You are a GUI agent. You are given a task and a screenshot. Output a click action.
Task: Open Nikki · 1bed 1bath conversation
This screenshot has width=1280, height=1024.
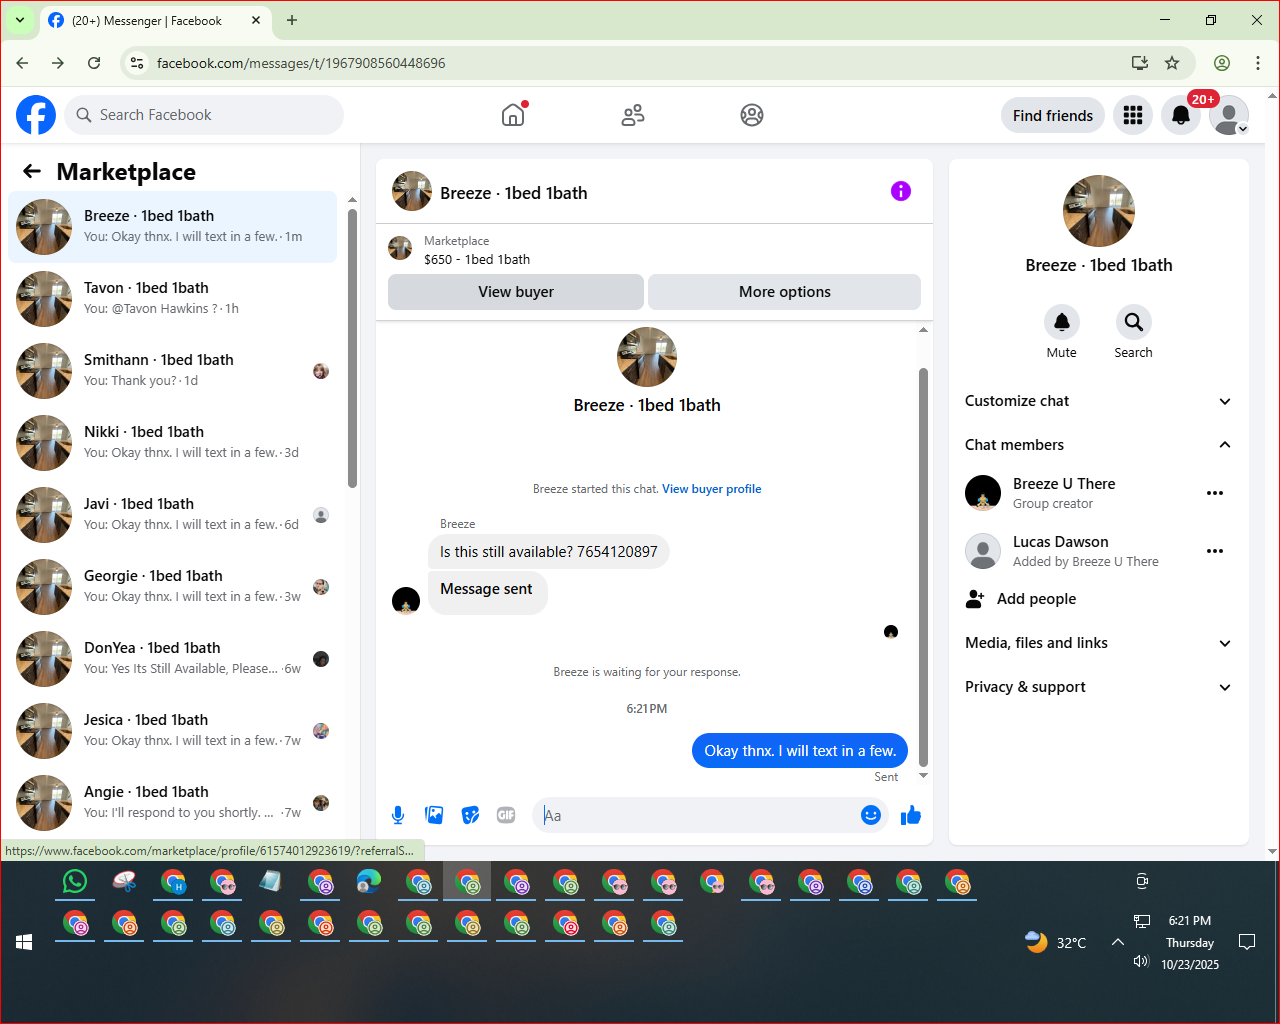[x=172, y=443]
